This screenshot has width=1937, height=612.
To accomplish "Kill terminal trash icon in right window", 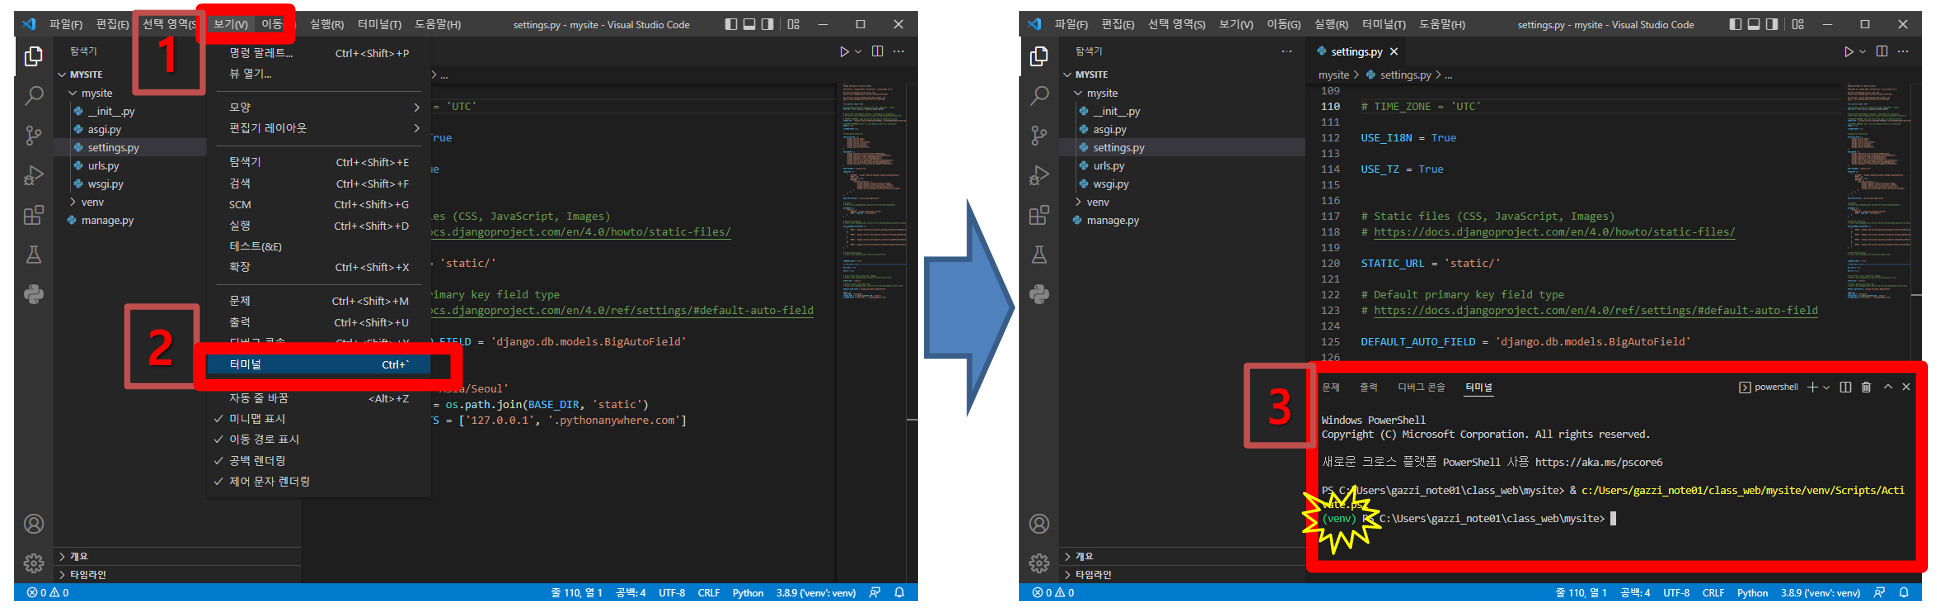I will pyautogui.click(x=1866, y=387).
